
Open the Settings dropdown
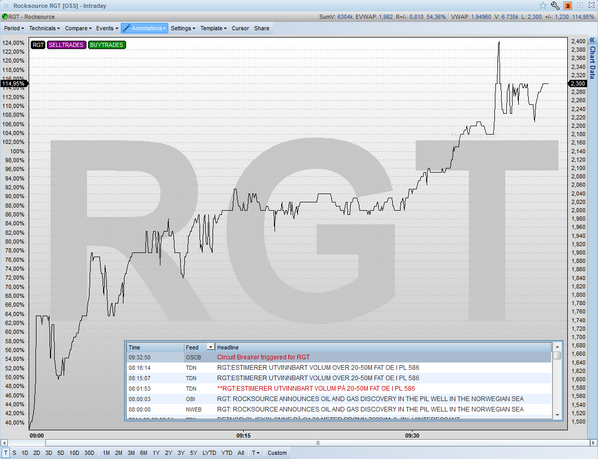183,28
